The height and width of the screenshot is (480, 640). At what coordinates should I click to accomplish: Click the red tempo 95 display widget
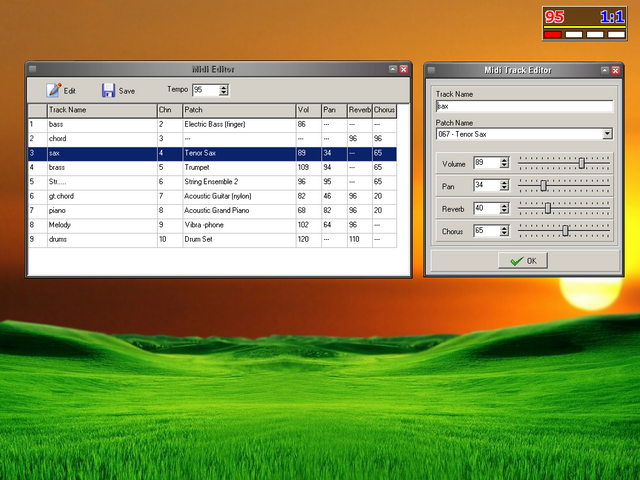(554, 17)
